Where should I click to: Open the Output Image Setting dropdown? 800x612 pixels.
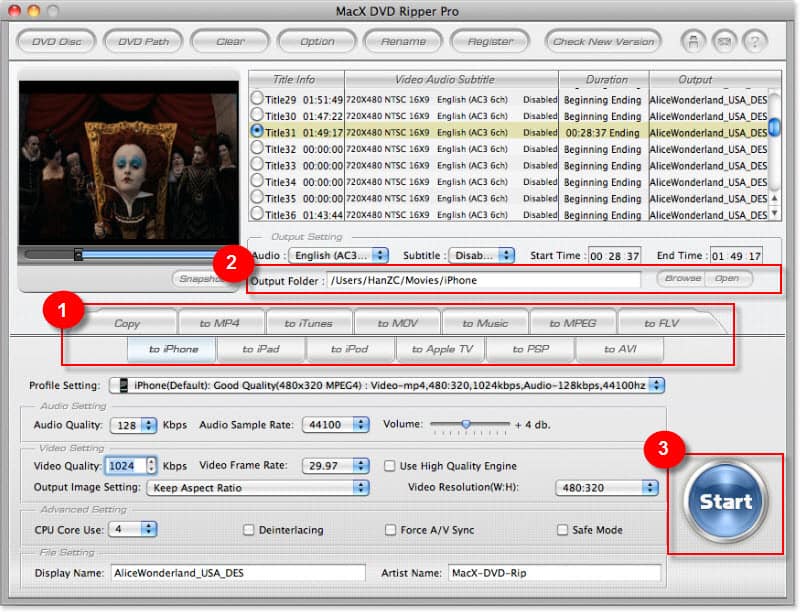258,488
